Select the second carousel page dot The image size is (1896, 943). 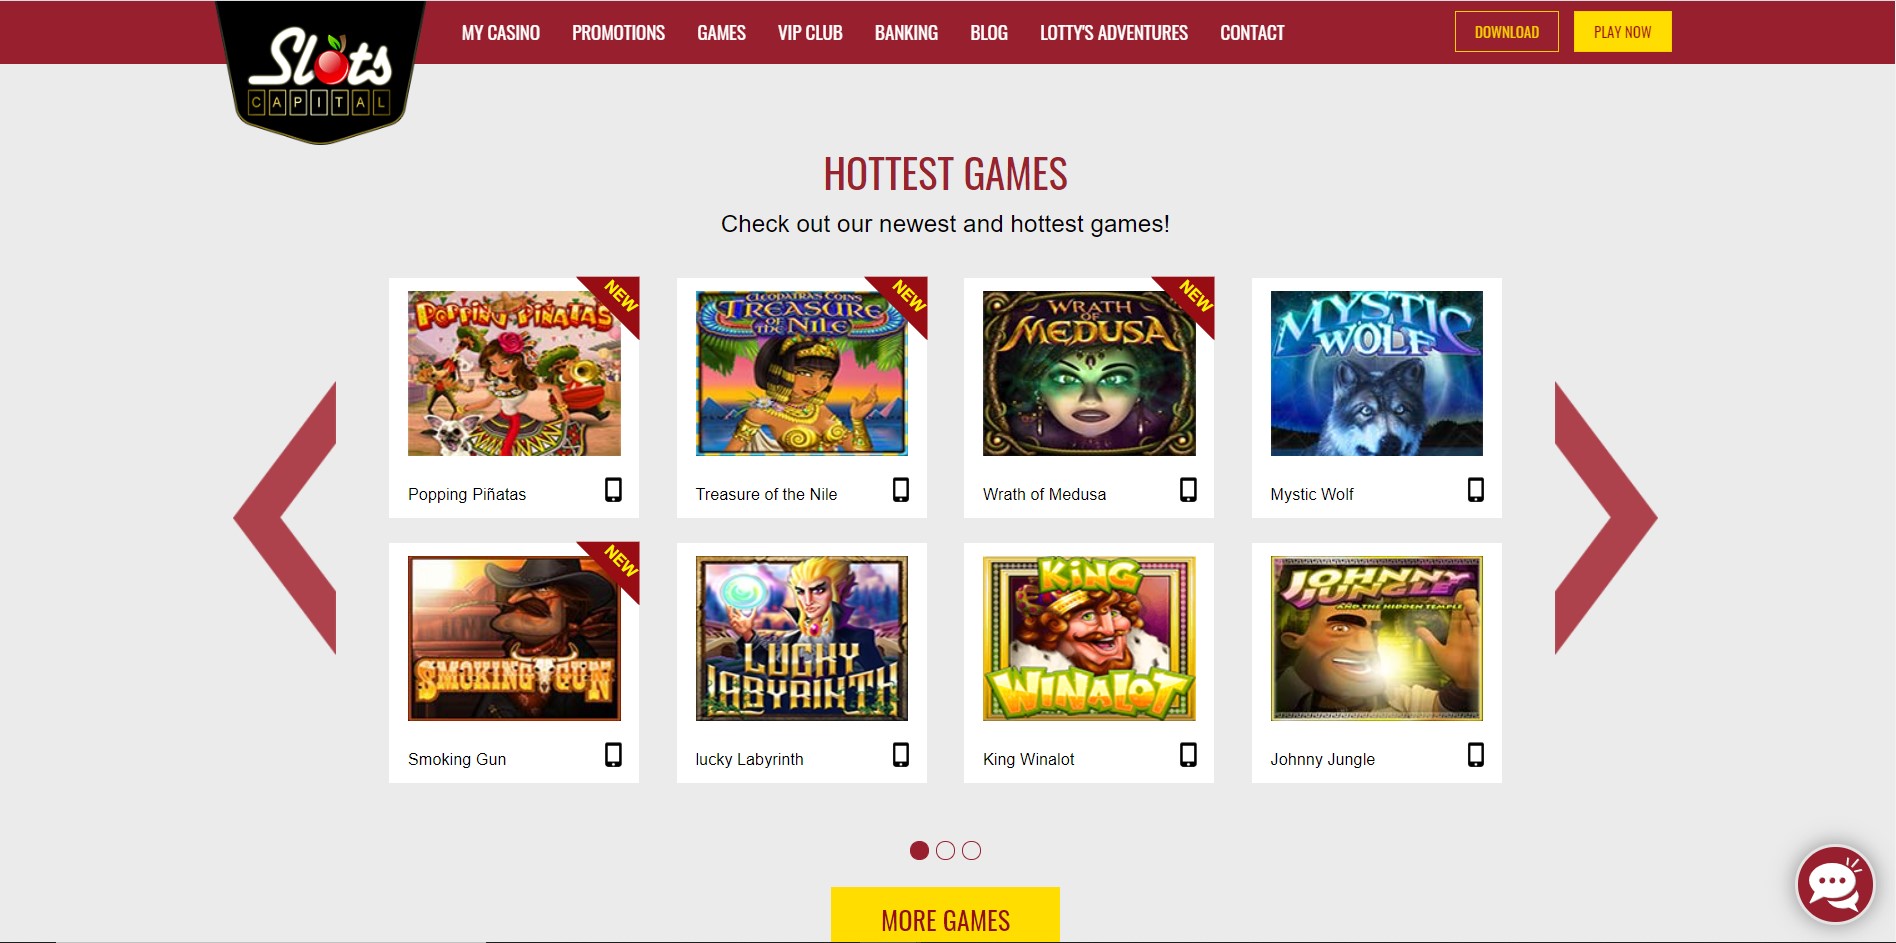pyautogui.click(x=945, y=850)
